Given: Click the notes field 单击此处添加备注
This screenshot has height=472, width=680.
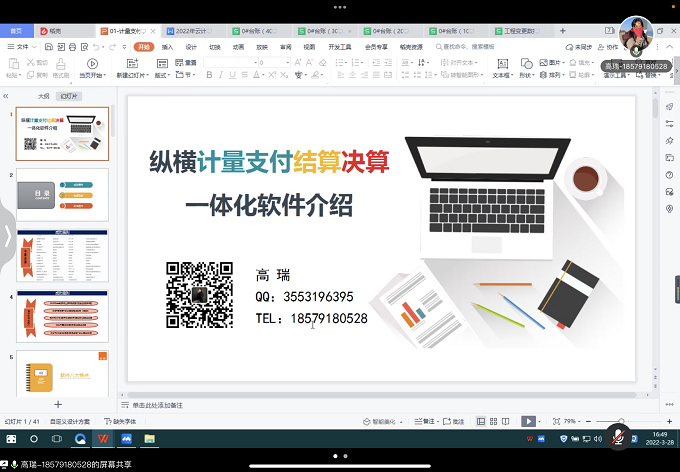Looking at the screenshot, I should coord(158,405).
